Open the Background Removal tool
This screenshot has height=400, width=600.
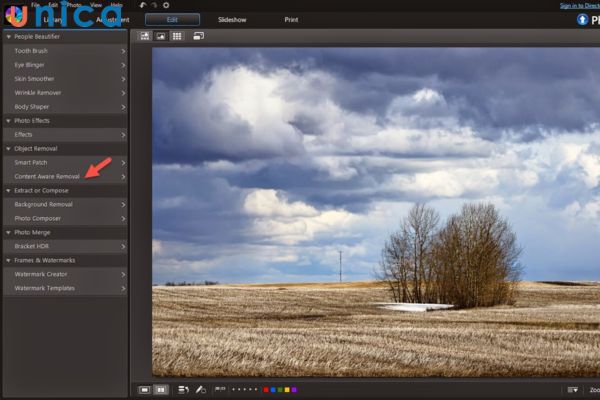tap(43, 204)
